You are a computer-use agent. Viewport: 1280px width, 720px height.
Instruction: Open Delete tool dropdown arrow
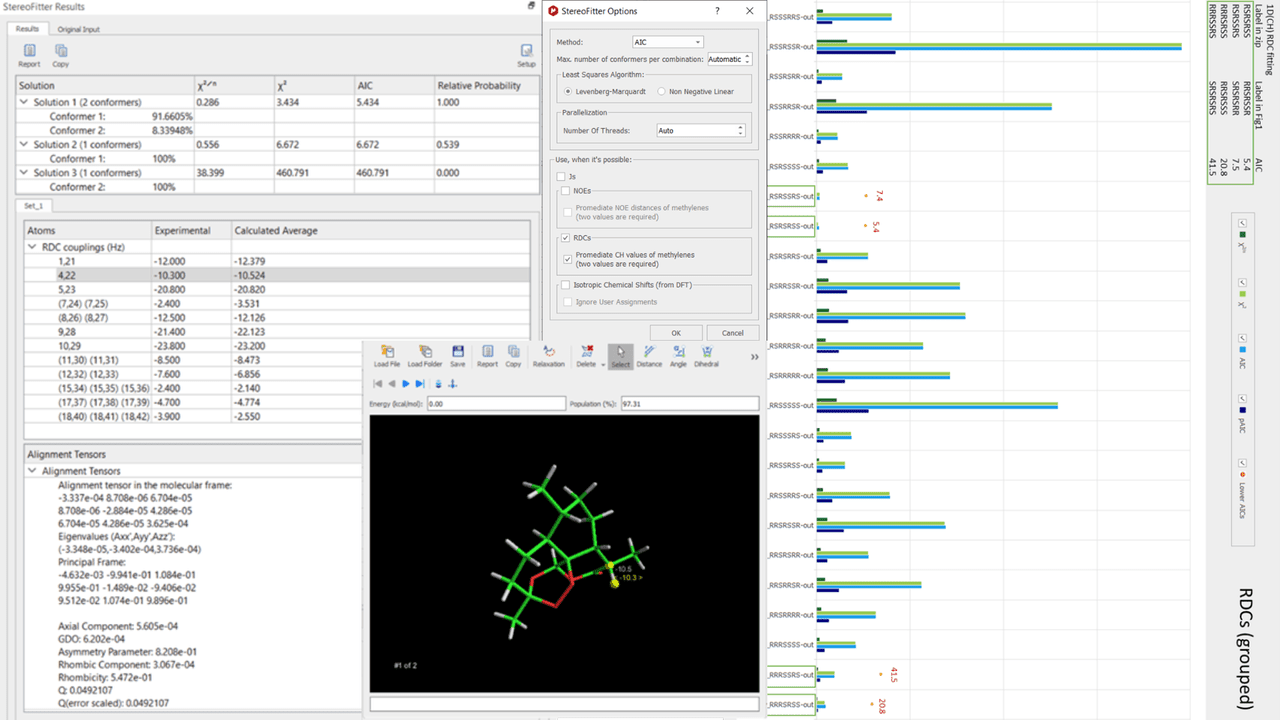coord(601,364)
